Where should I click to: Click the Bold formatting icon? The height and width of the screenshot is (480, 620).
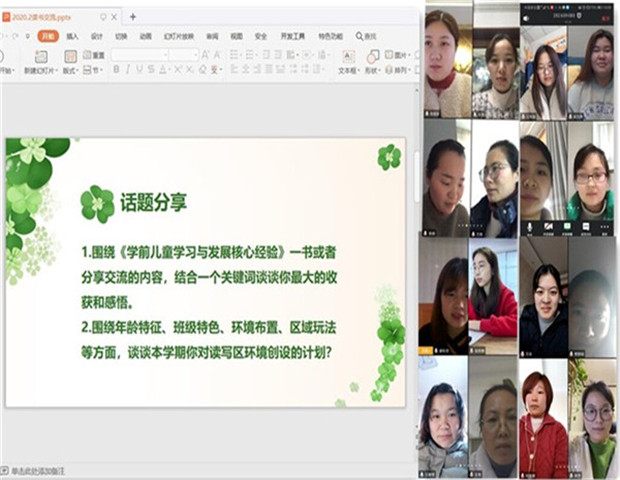(x=116, y=70)
